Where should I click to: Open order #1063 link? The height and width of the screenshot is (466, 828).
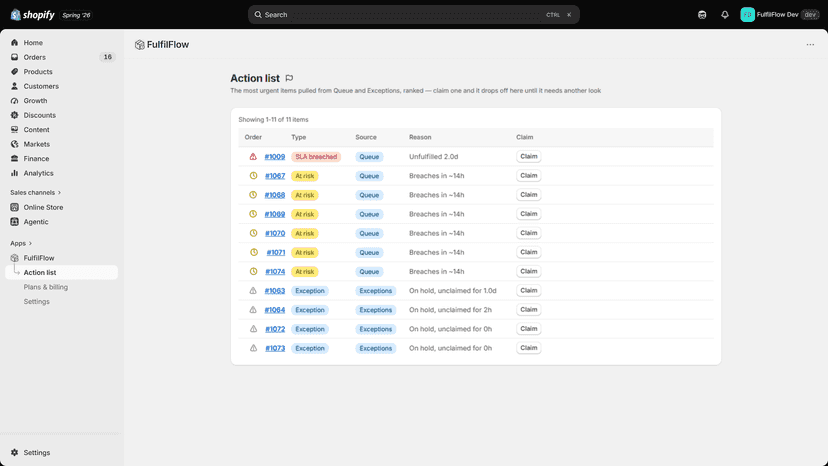(275, 291)
